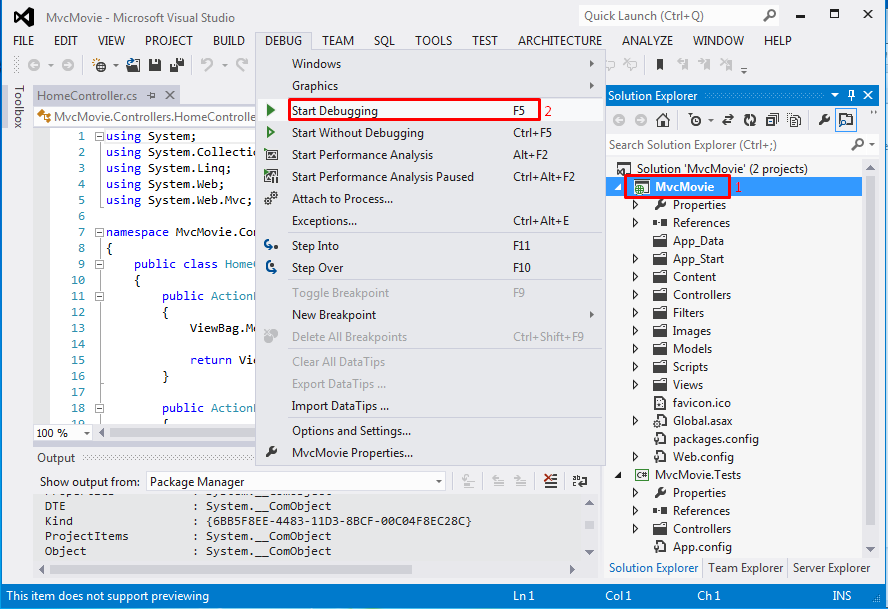Expand the Models folder
This screenshot has height=609, width=888.
(635, 348)
